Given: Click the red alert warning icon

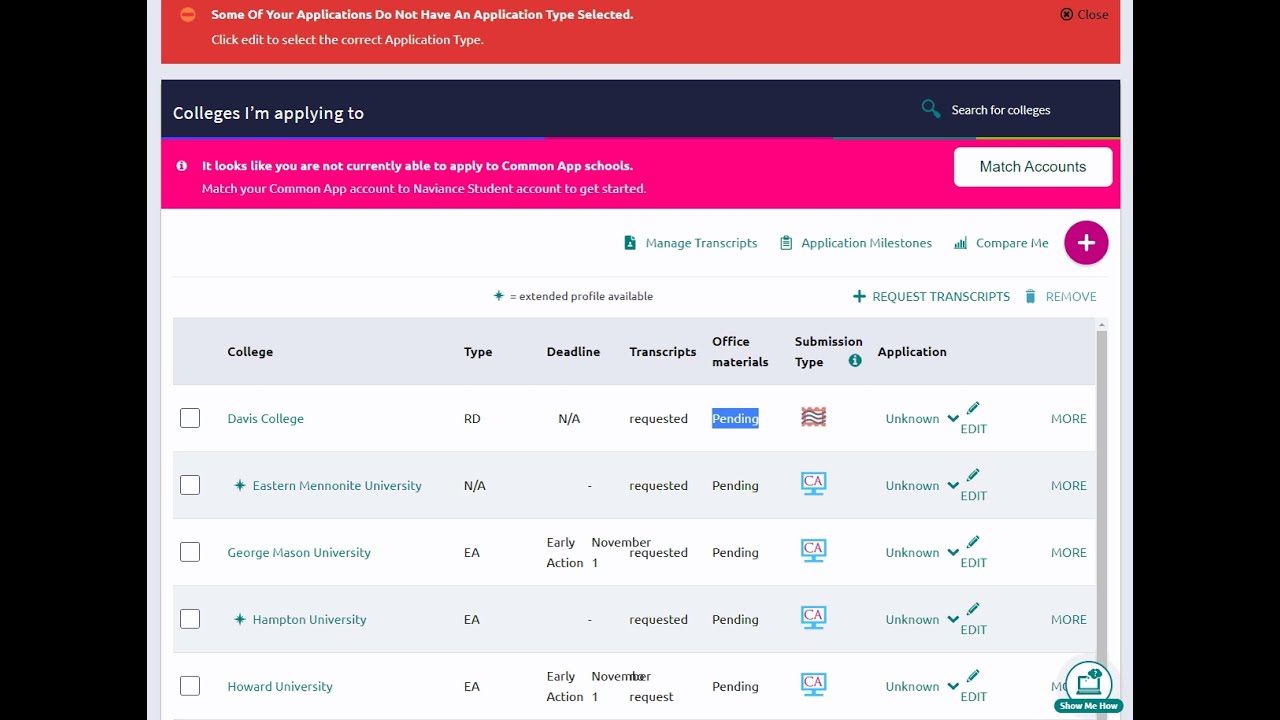Looking at the screenshot, I should [x=188, y=14].
